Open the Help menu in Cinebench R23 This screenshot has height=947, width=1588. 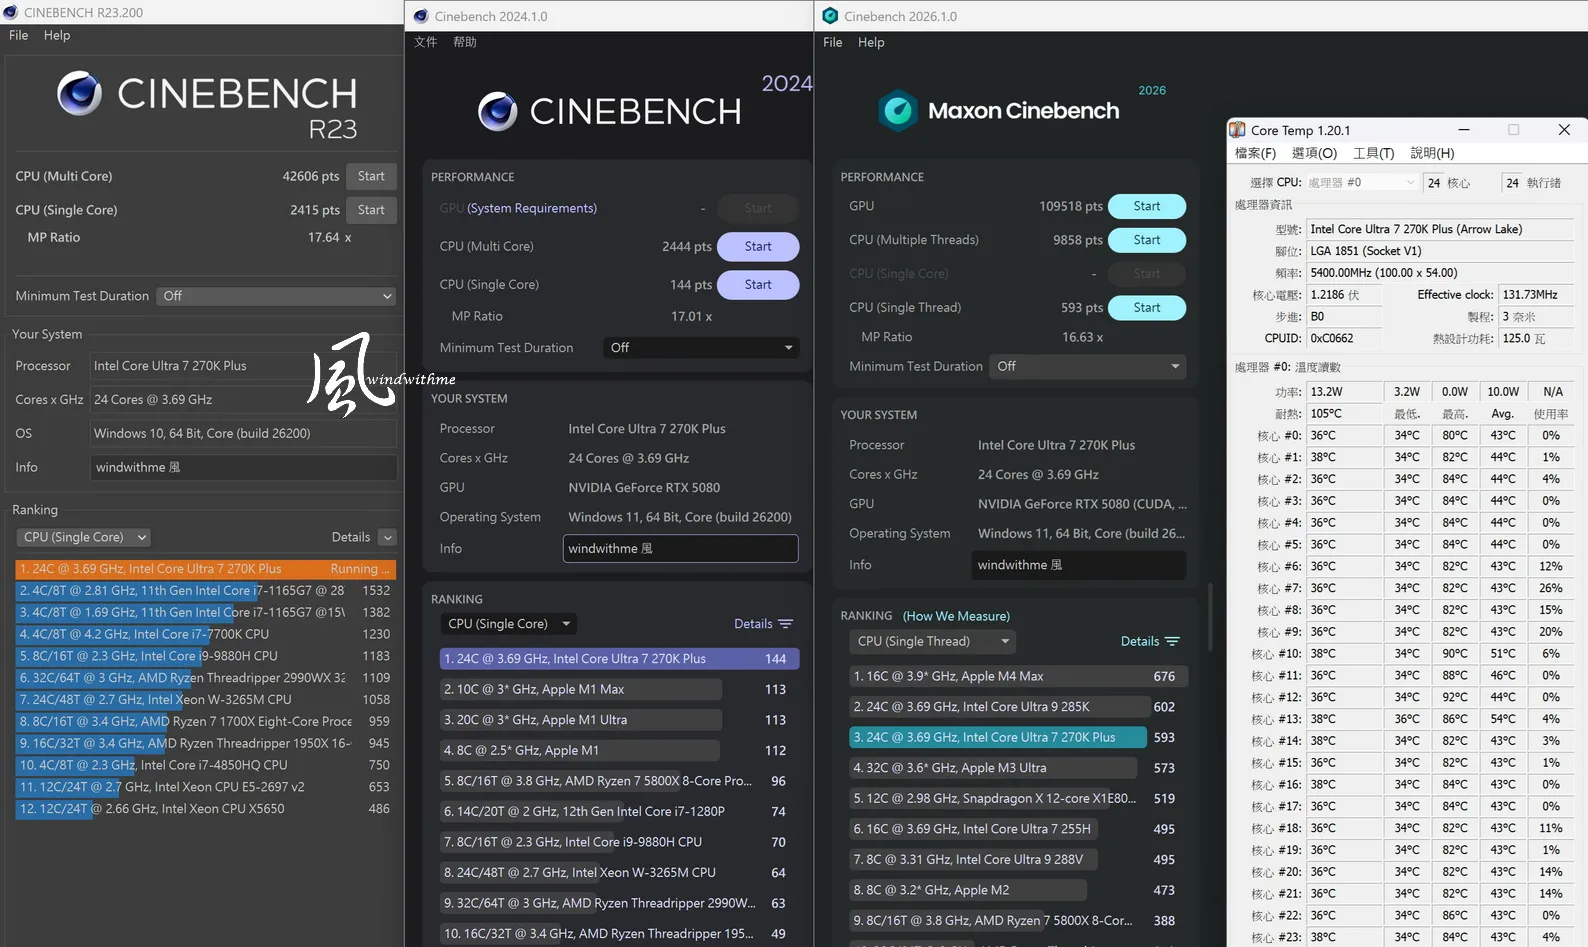pos(57,35)
